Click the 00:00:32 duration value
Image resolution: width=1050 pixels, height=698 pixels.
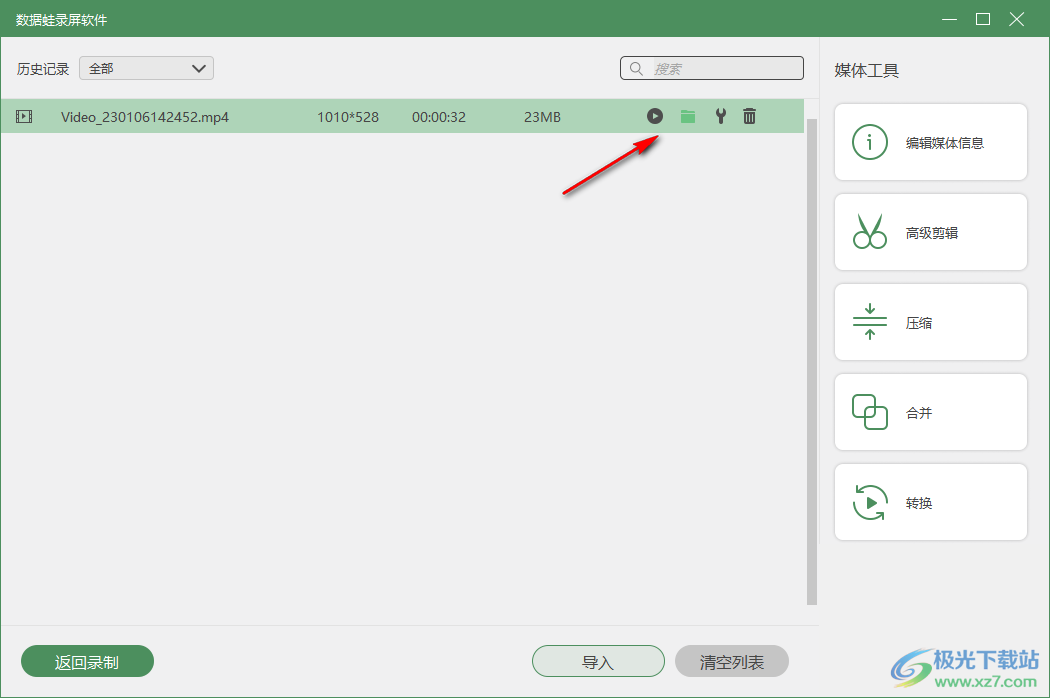tap(439, 117)
